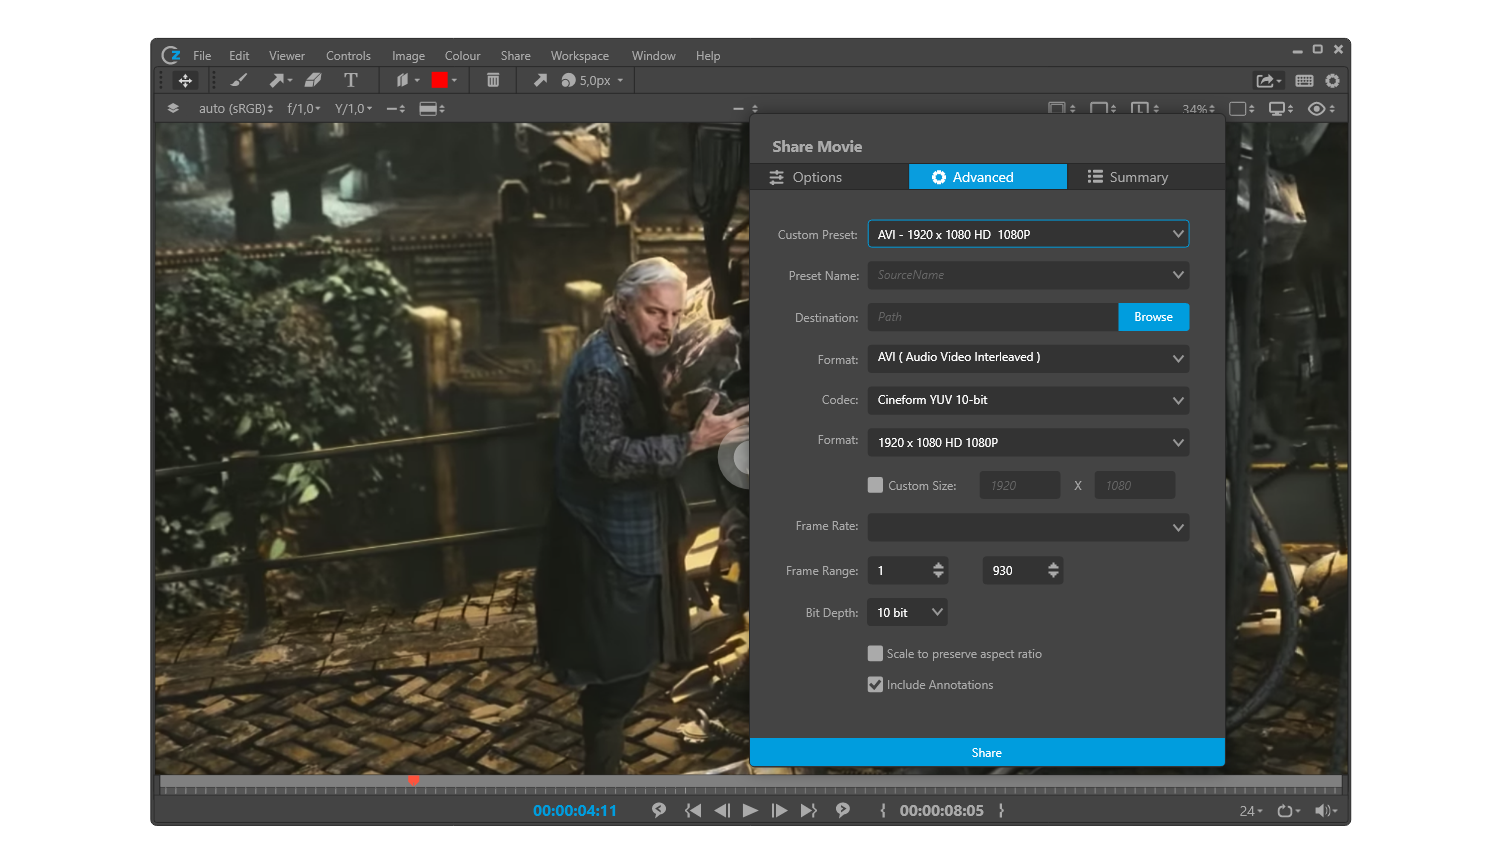Click the Play button
This screenshot has width=1496, height=866.
tap(750, 811)
